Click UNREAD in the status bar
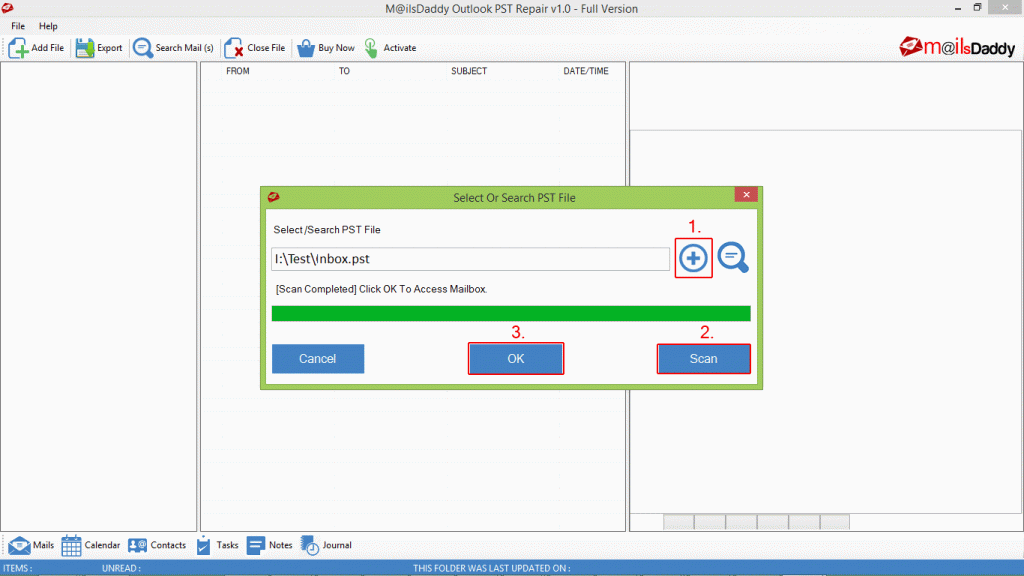 point(121,568)
